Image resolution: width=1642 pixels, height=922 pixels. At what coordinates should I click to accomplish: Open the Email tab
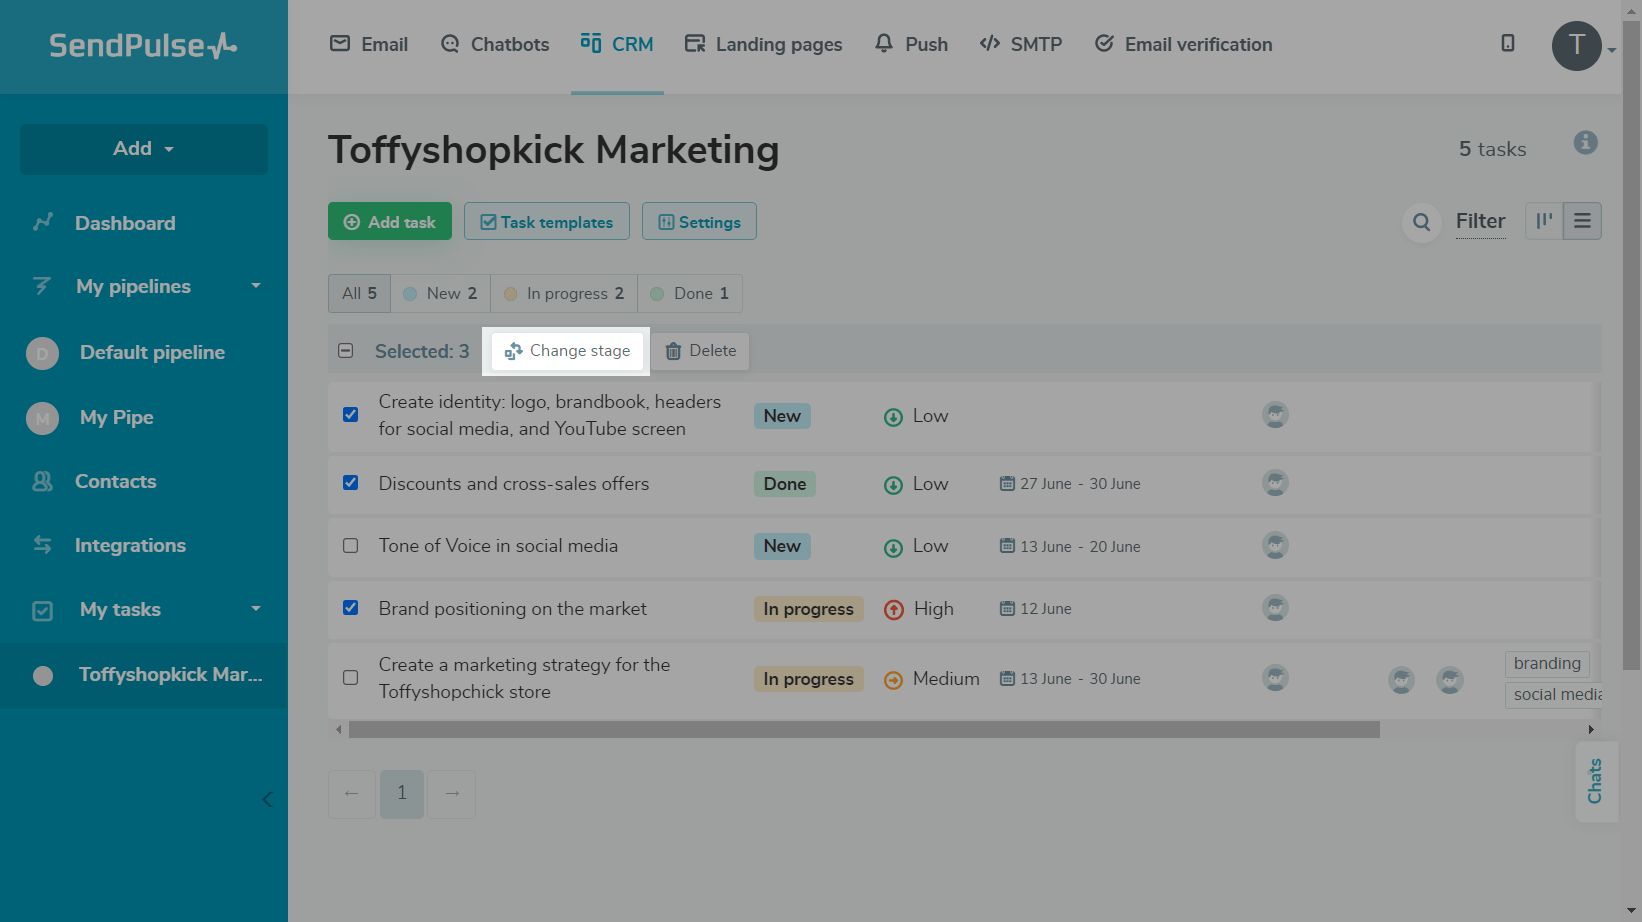click(369, 44)
